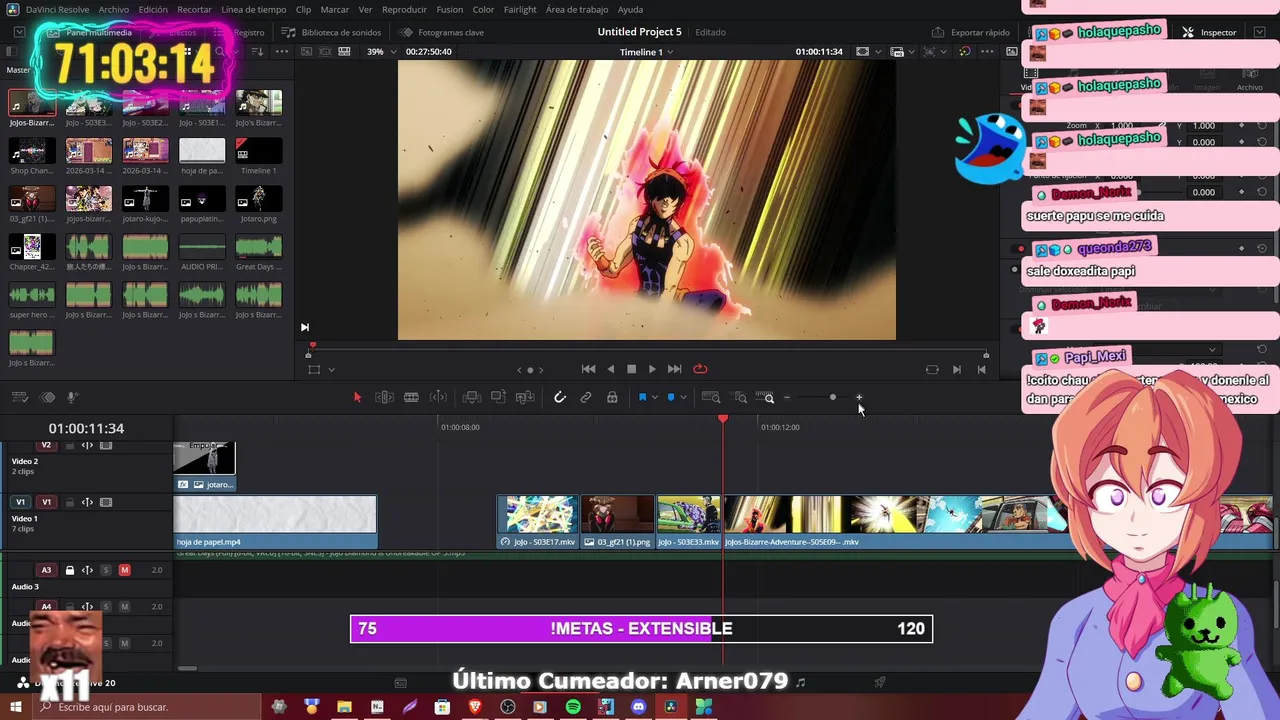Click Overwrite Clip toolbar icon
This screenshot has width=1280, height=720.
coord(498,397)
